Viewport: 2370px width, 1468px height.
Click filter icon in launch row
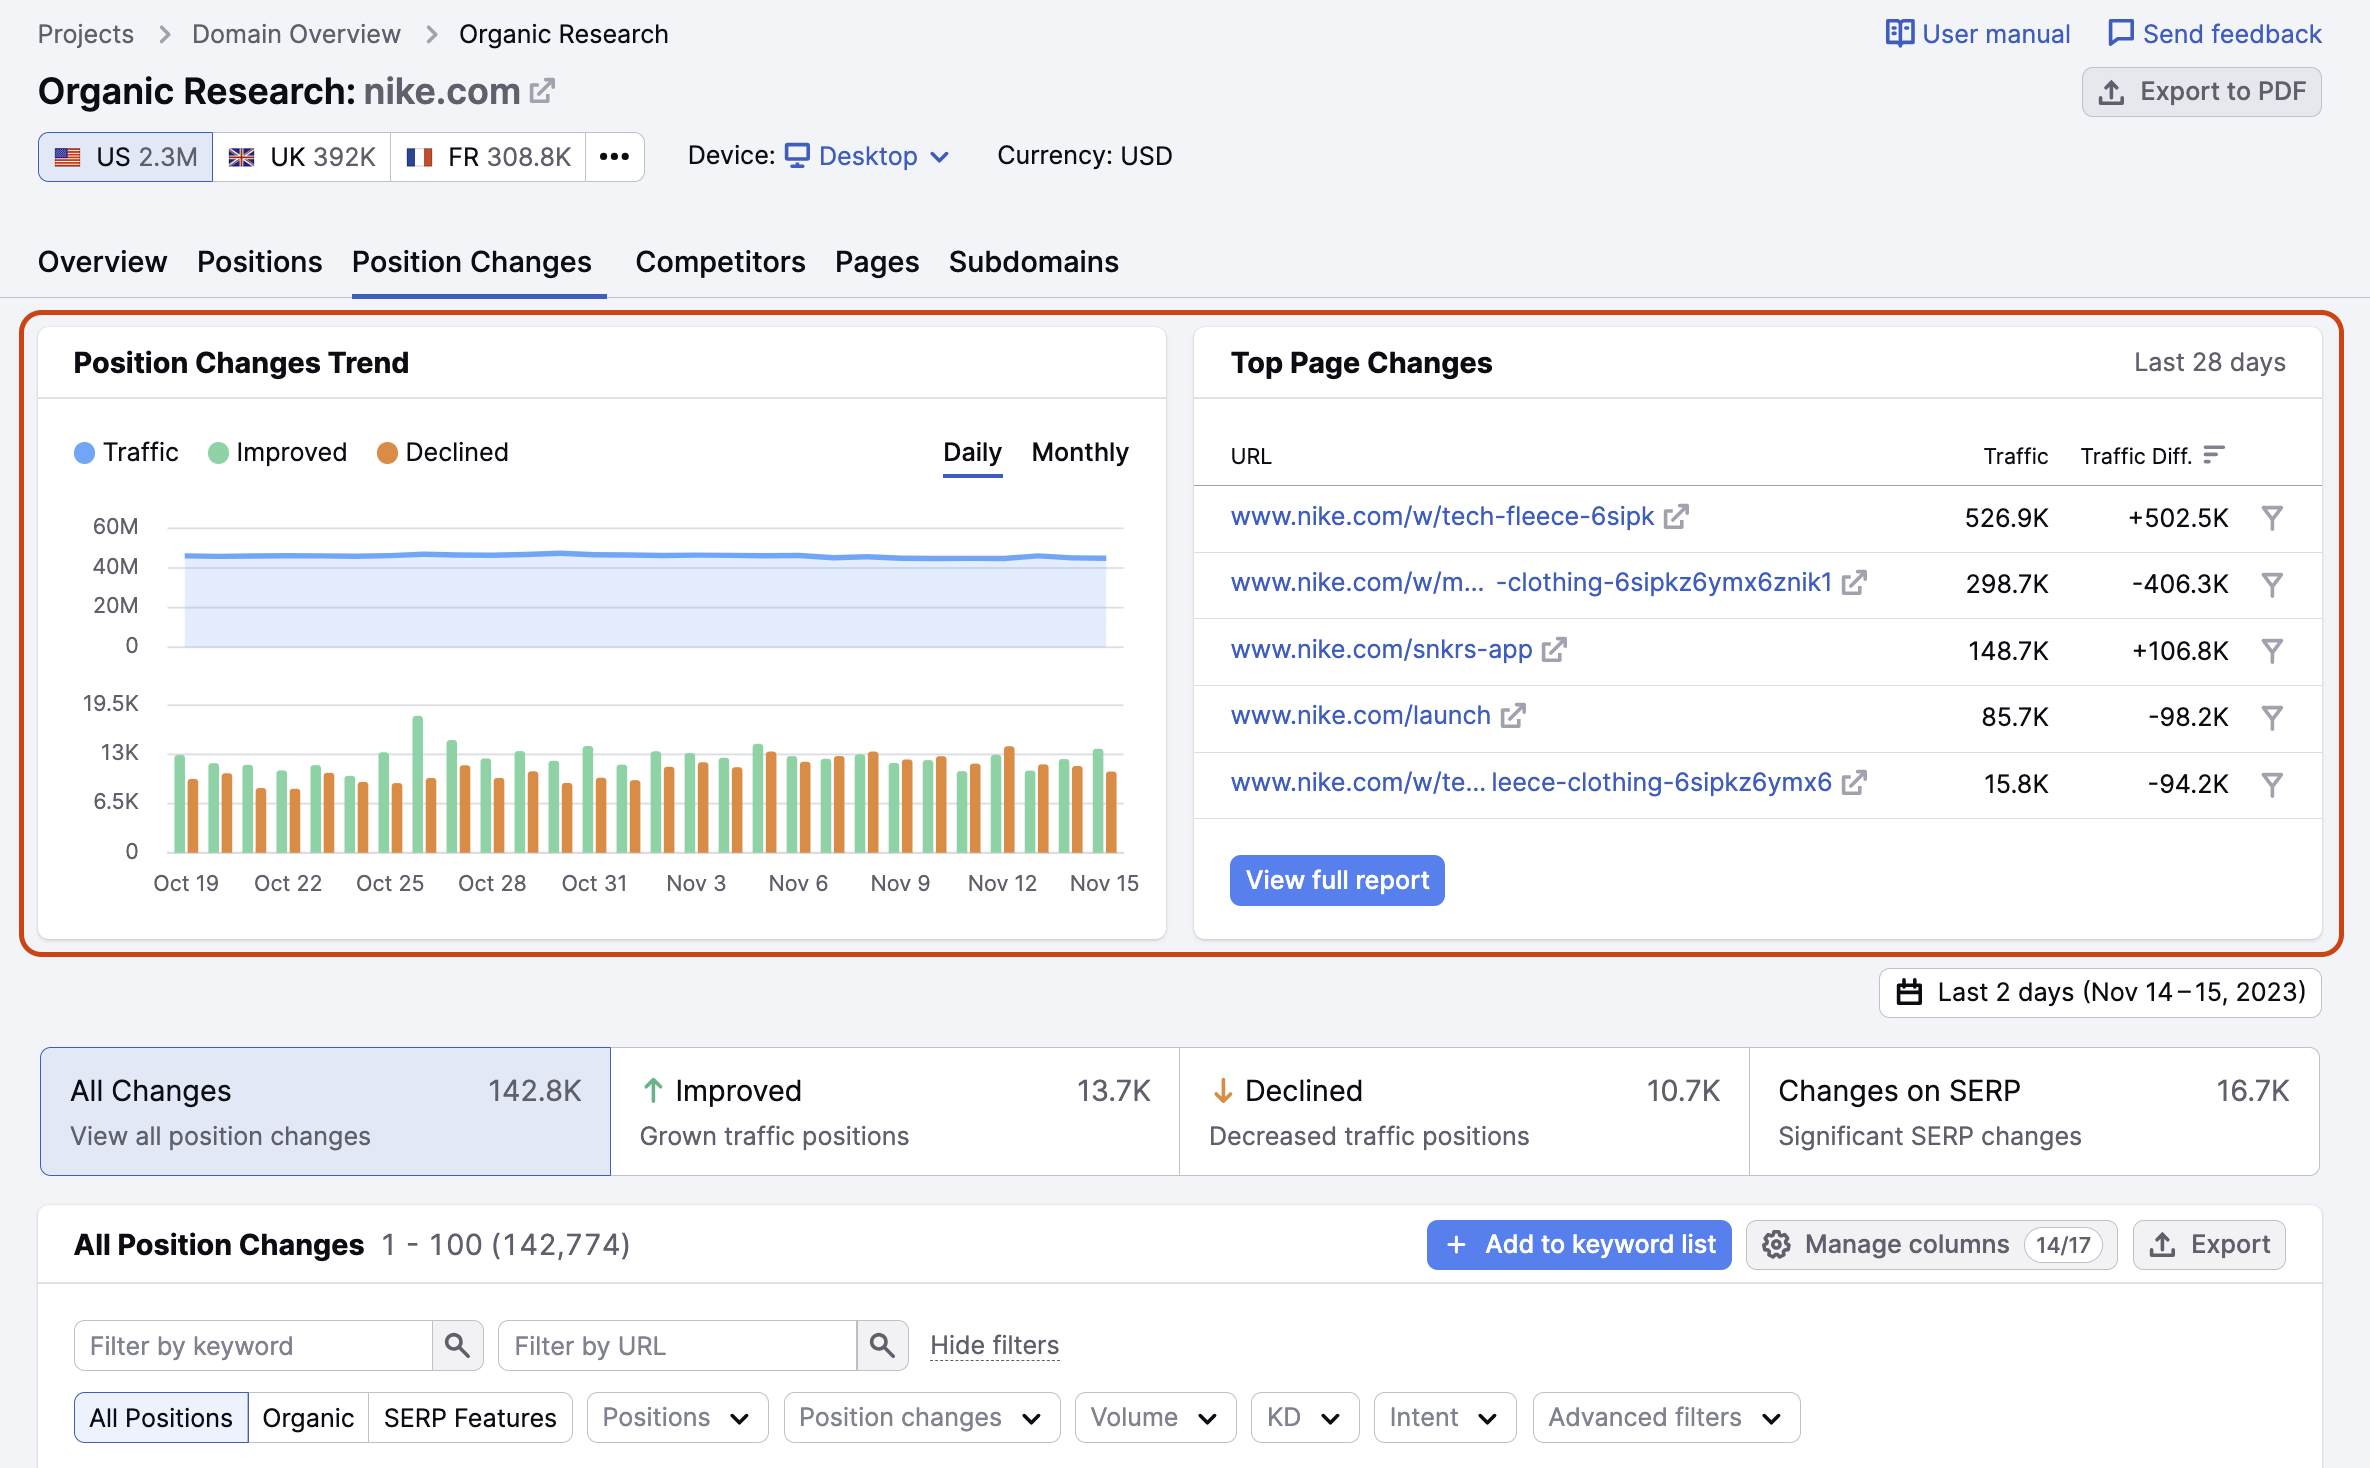pos(2272,717)
